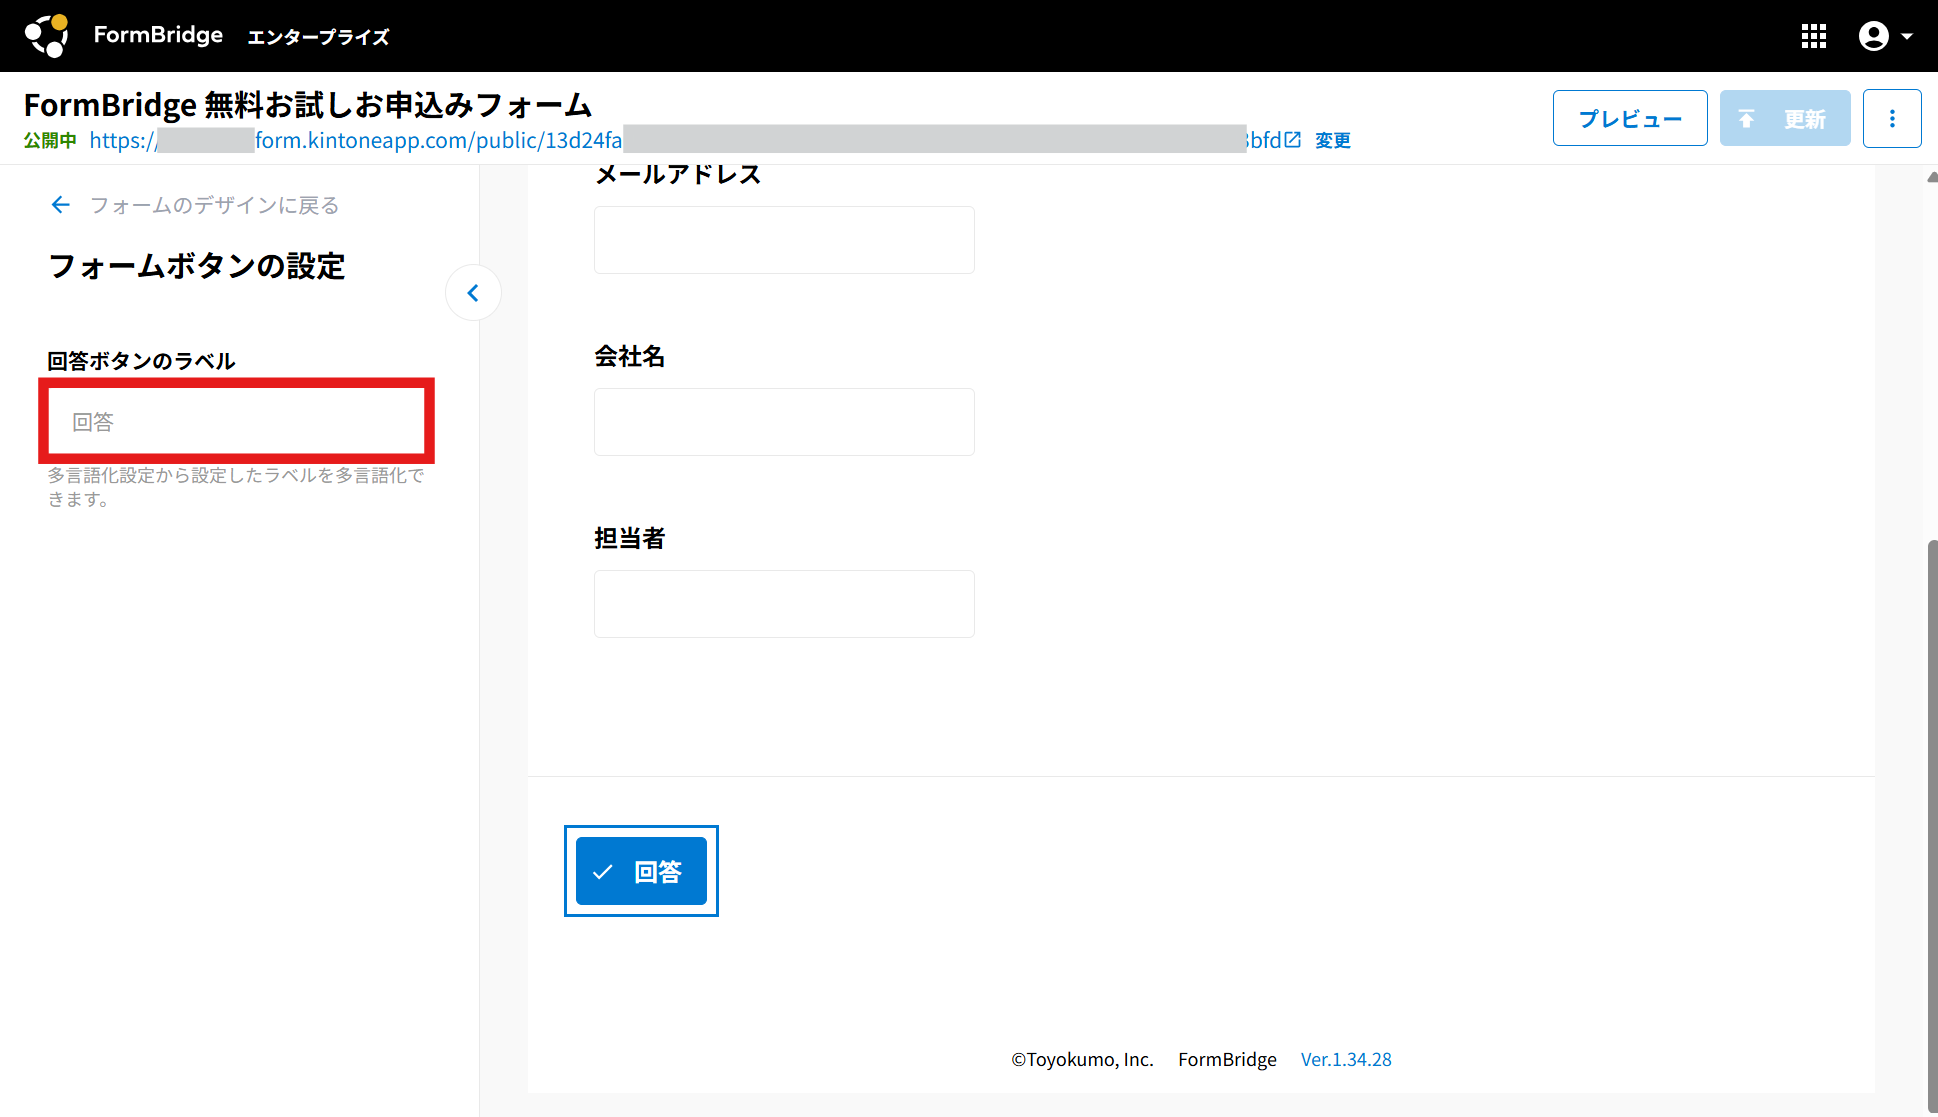This screenshot has width=1938, height=1117.
Task: Click the blue 回答 submit button
Action: click(641, 871)
